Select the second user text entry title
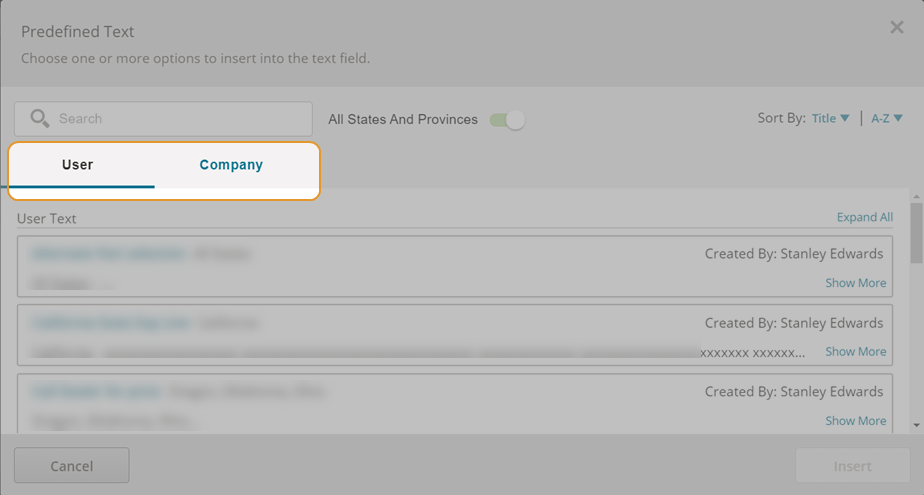The width and height of the screenshot is (924, 495). point(111,323)
